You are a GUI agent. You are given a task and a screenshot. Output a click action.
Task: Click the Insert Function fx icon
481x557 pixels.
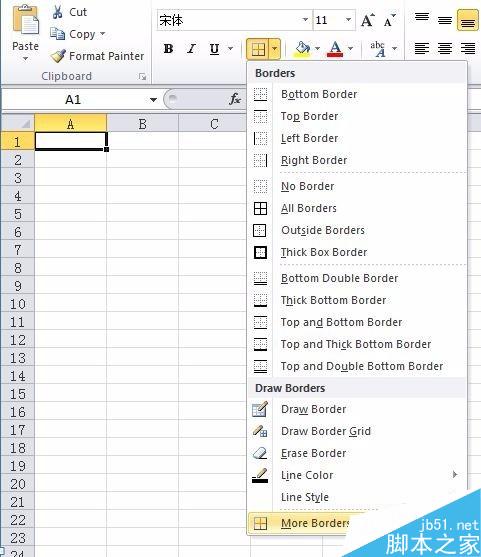235,99
